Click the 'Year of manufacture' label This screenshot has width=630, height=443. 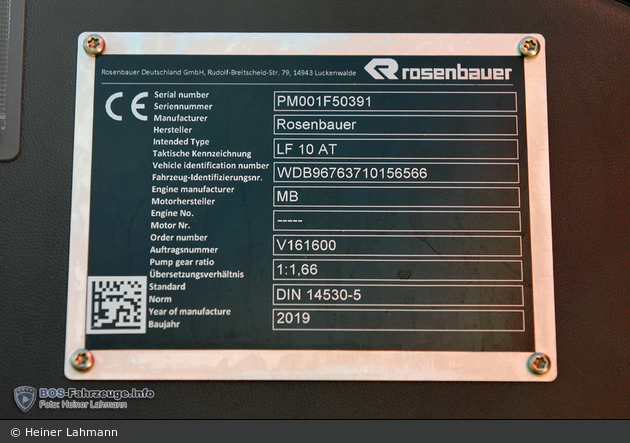[190, 312]
